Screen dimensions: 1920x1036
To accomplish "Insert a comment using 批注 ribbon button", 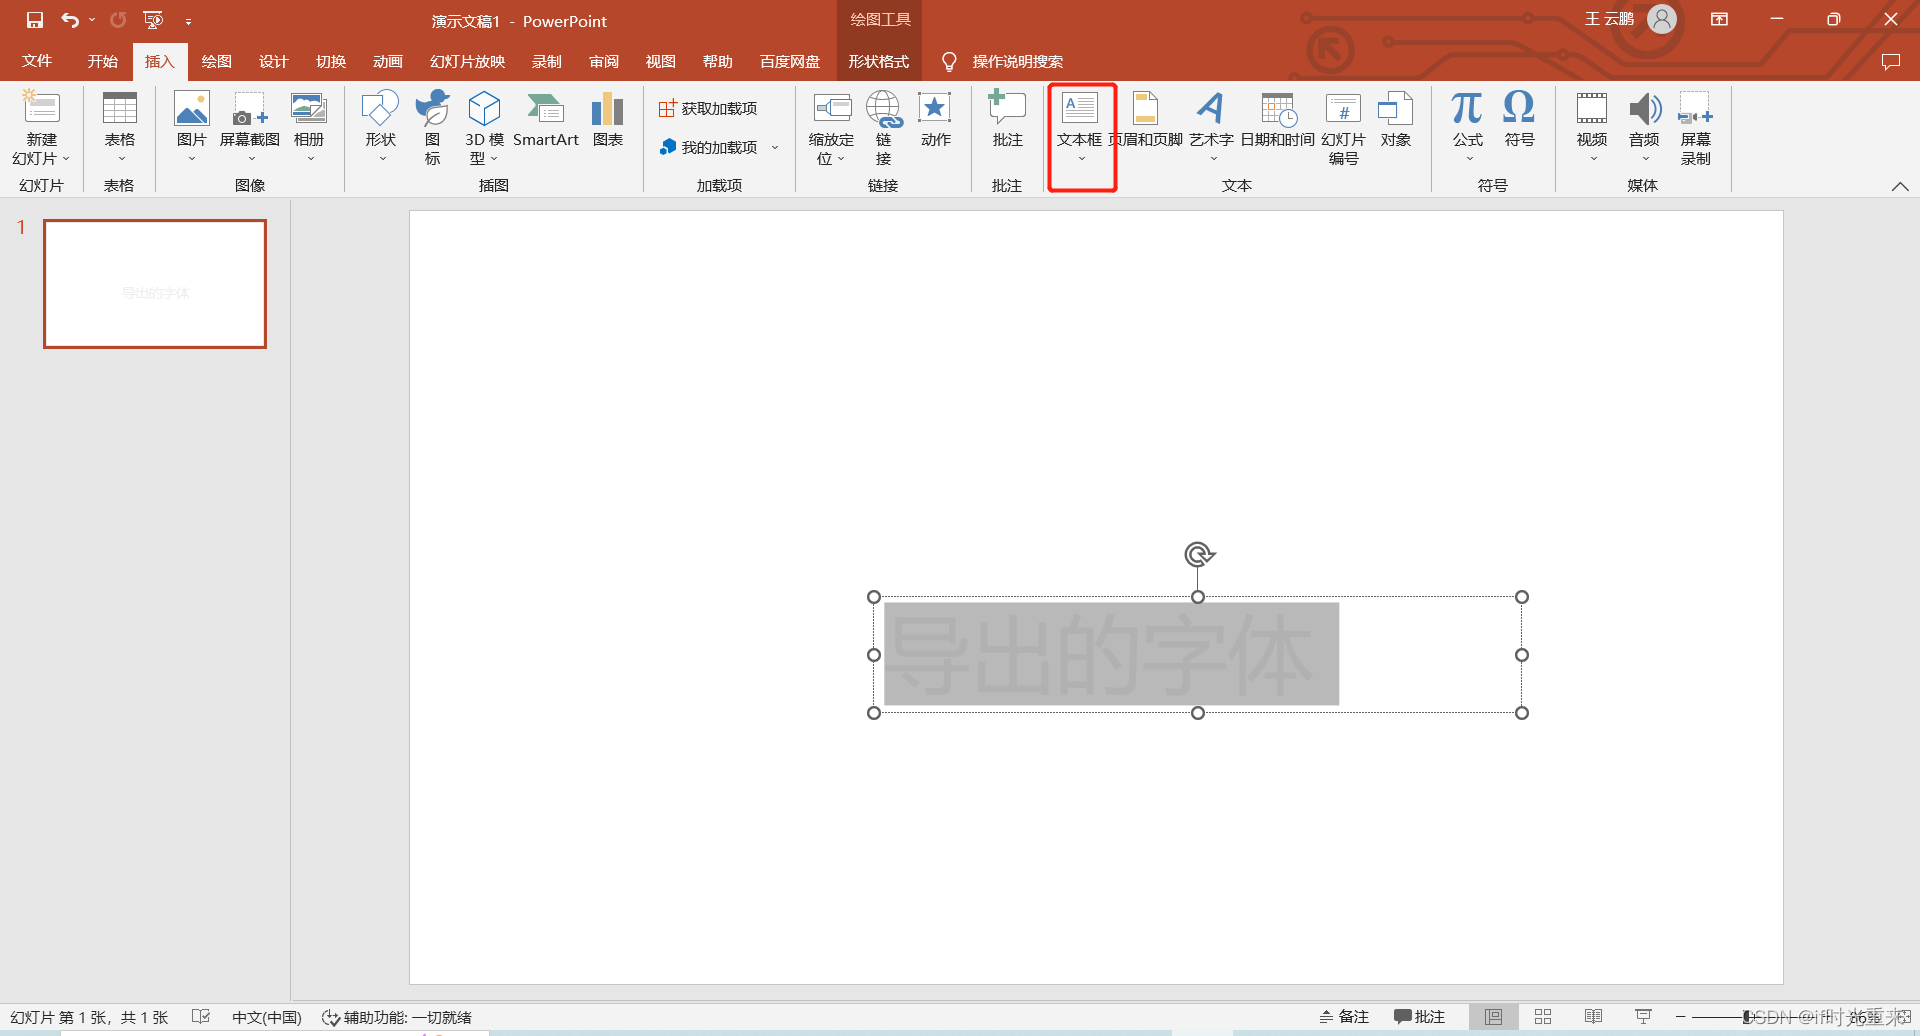I will (x=1008, y=119).
